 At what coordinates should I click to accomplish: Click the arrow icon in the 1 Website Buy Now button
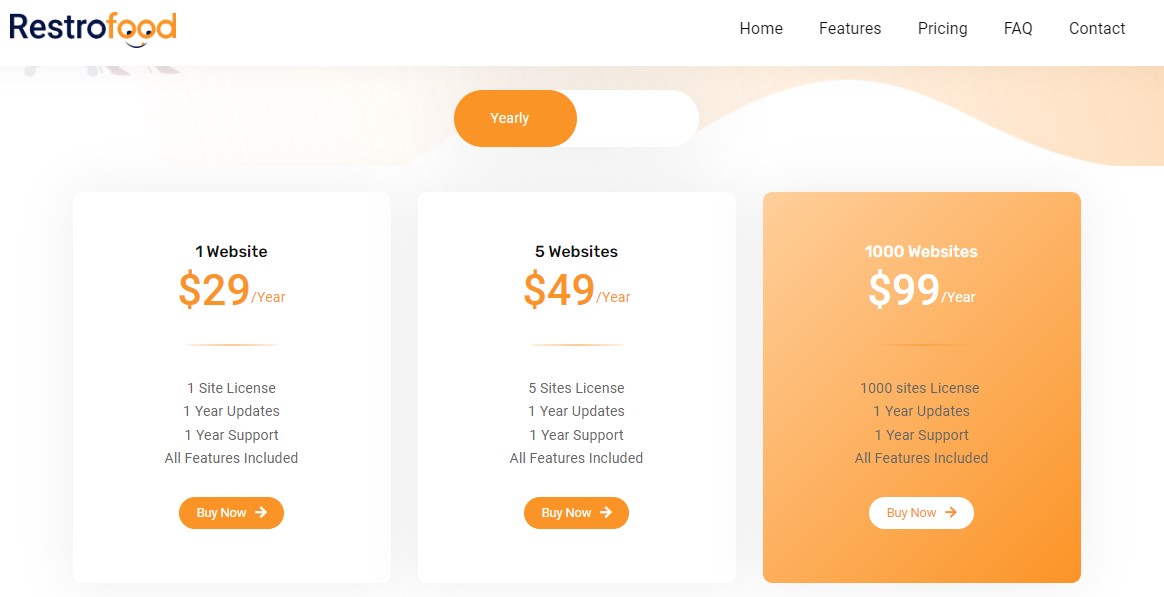(x=261, y=513)
